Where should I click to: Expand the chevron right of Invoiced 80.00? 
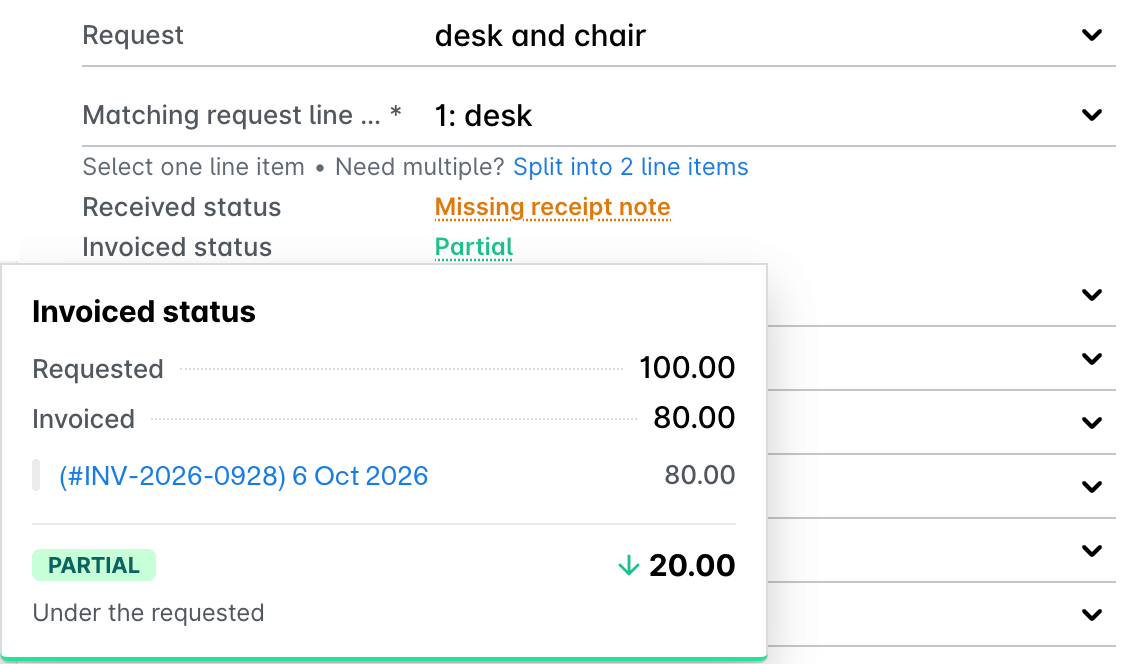point(1092,422)
